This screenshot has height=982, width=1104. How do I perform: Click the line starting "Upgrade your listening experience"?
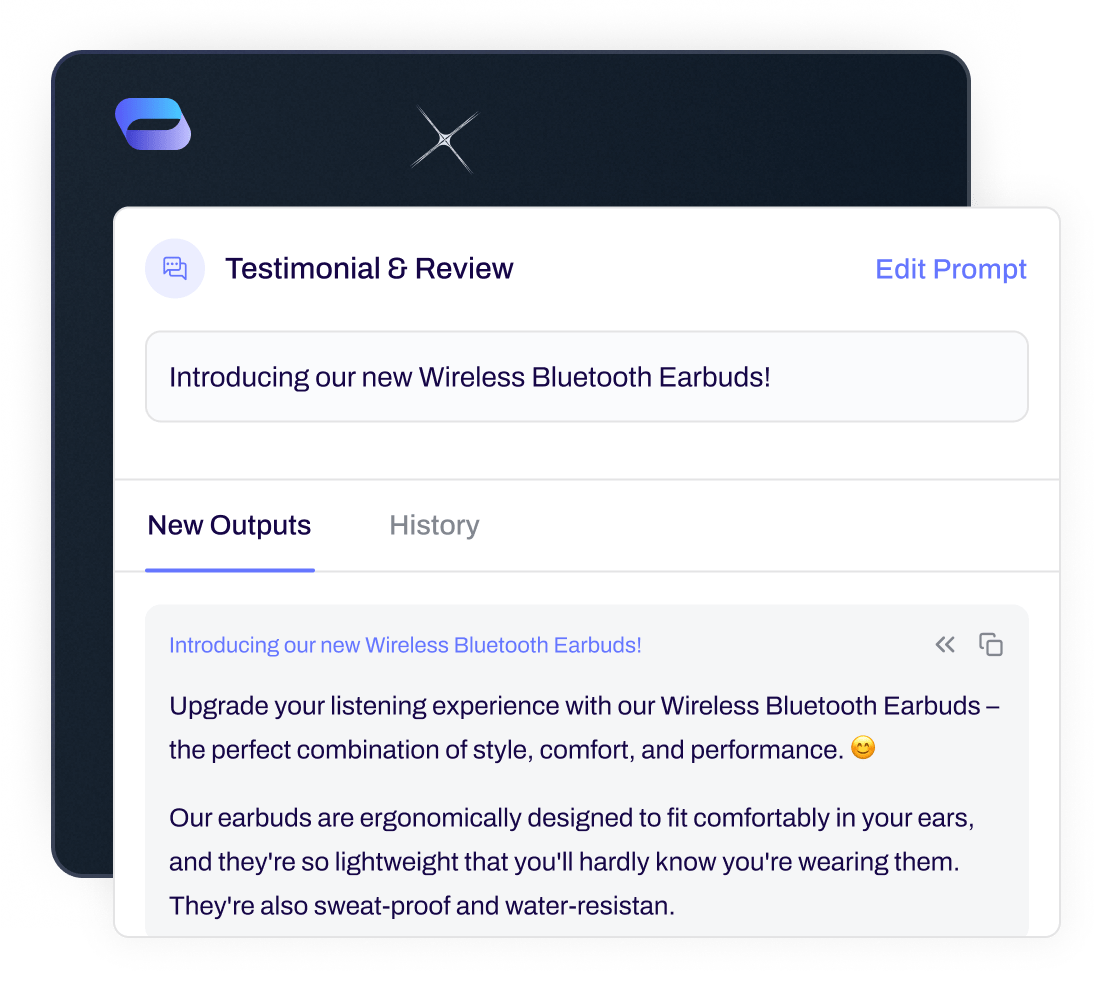(x=584, y=706)
